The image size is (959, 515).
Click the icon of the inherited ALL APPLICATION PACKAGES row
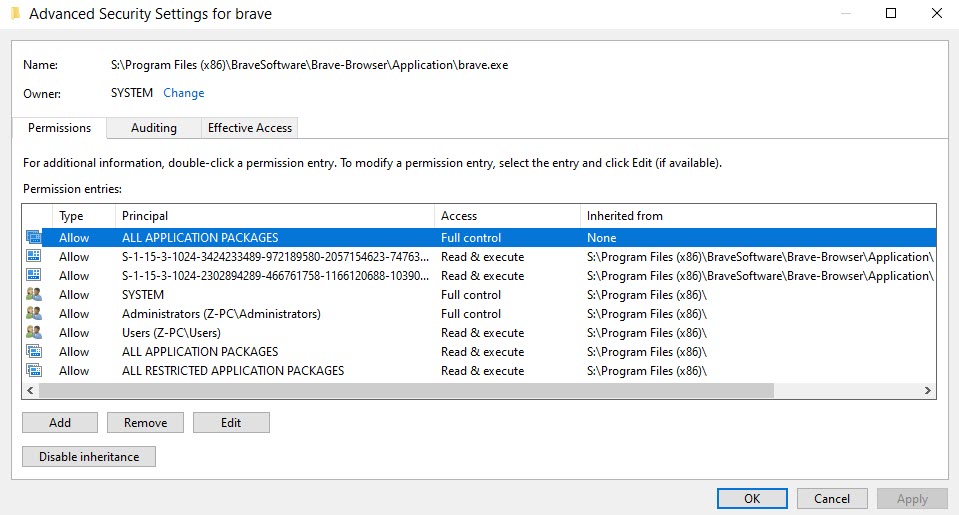point(34,351)
